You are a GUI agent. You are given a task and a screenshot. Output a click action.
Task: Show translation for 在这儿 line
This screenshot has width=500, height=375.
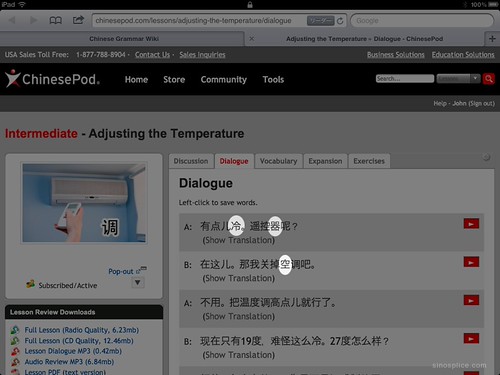coord(239,278)
